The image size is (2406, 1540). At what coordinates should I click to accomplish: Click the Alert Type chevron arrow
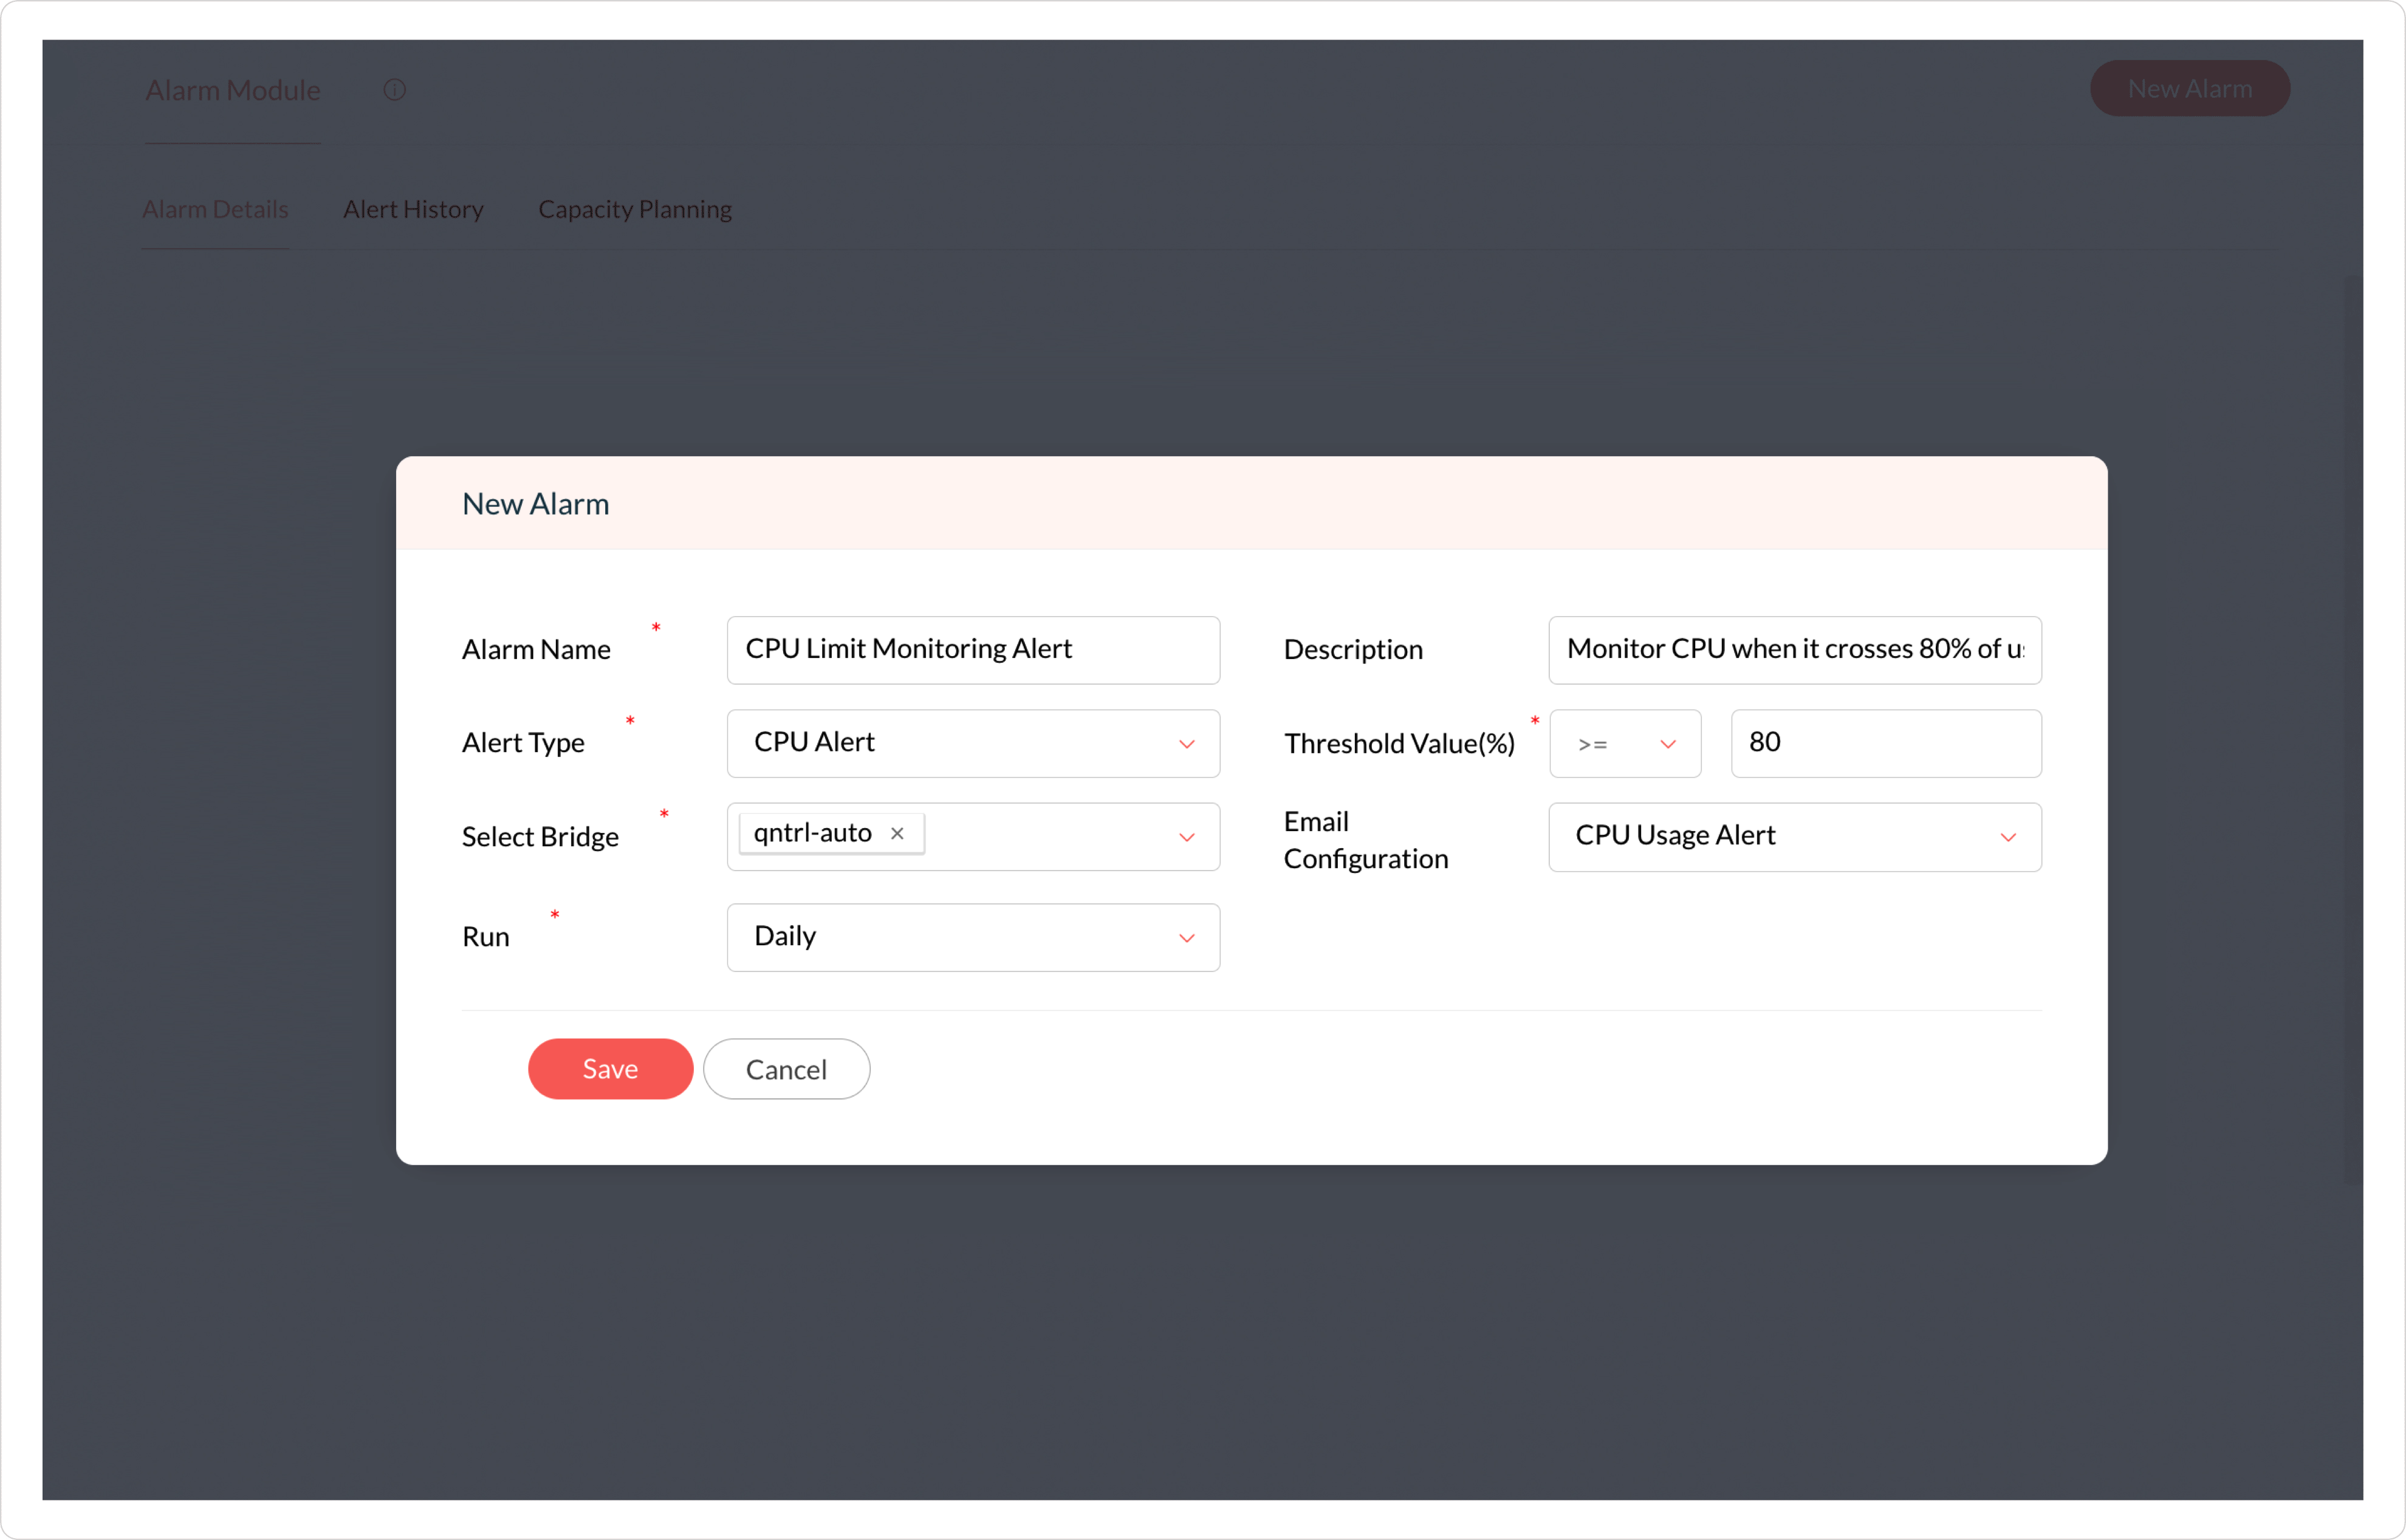tap(1186, 744)
